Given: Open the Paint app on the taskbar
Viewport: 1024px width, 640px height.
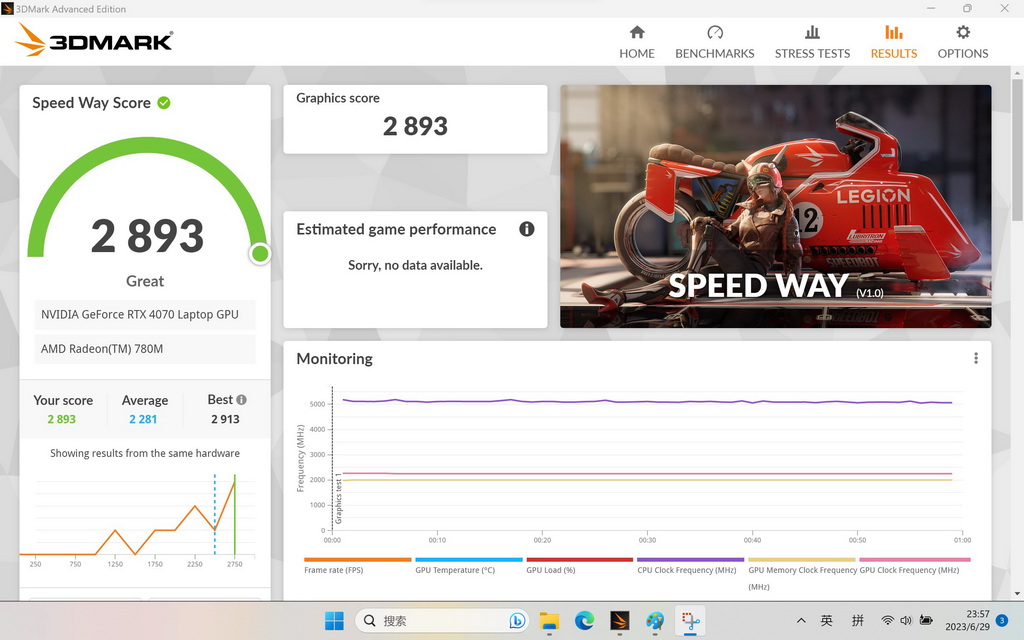Looking at the screenshot, I should tap(655, 620).
